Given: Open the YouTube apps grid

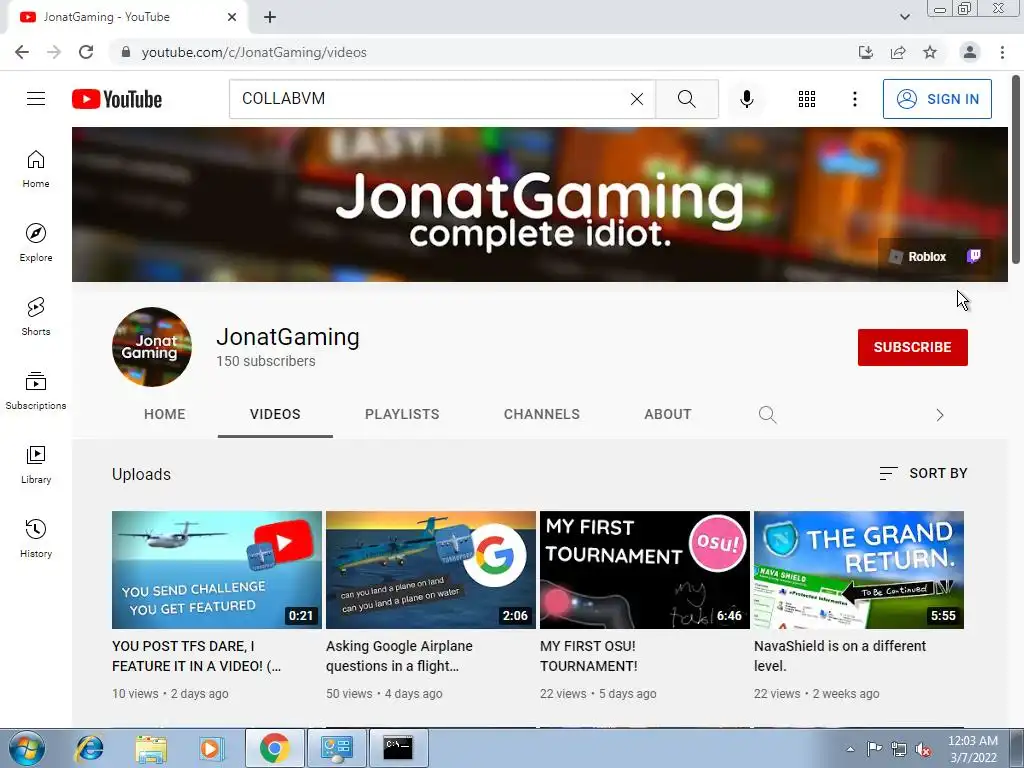Looking at the screenshot, I should (807, 99).
